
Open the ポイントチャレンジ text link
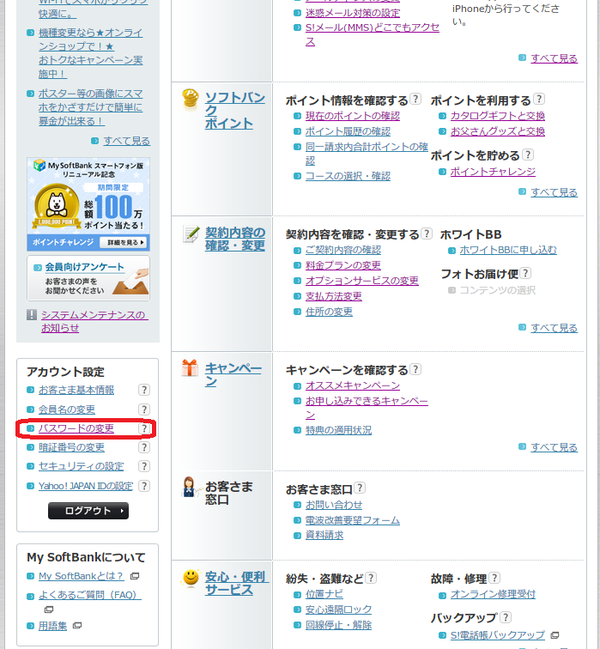(493, 171)
